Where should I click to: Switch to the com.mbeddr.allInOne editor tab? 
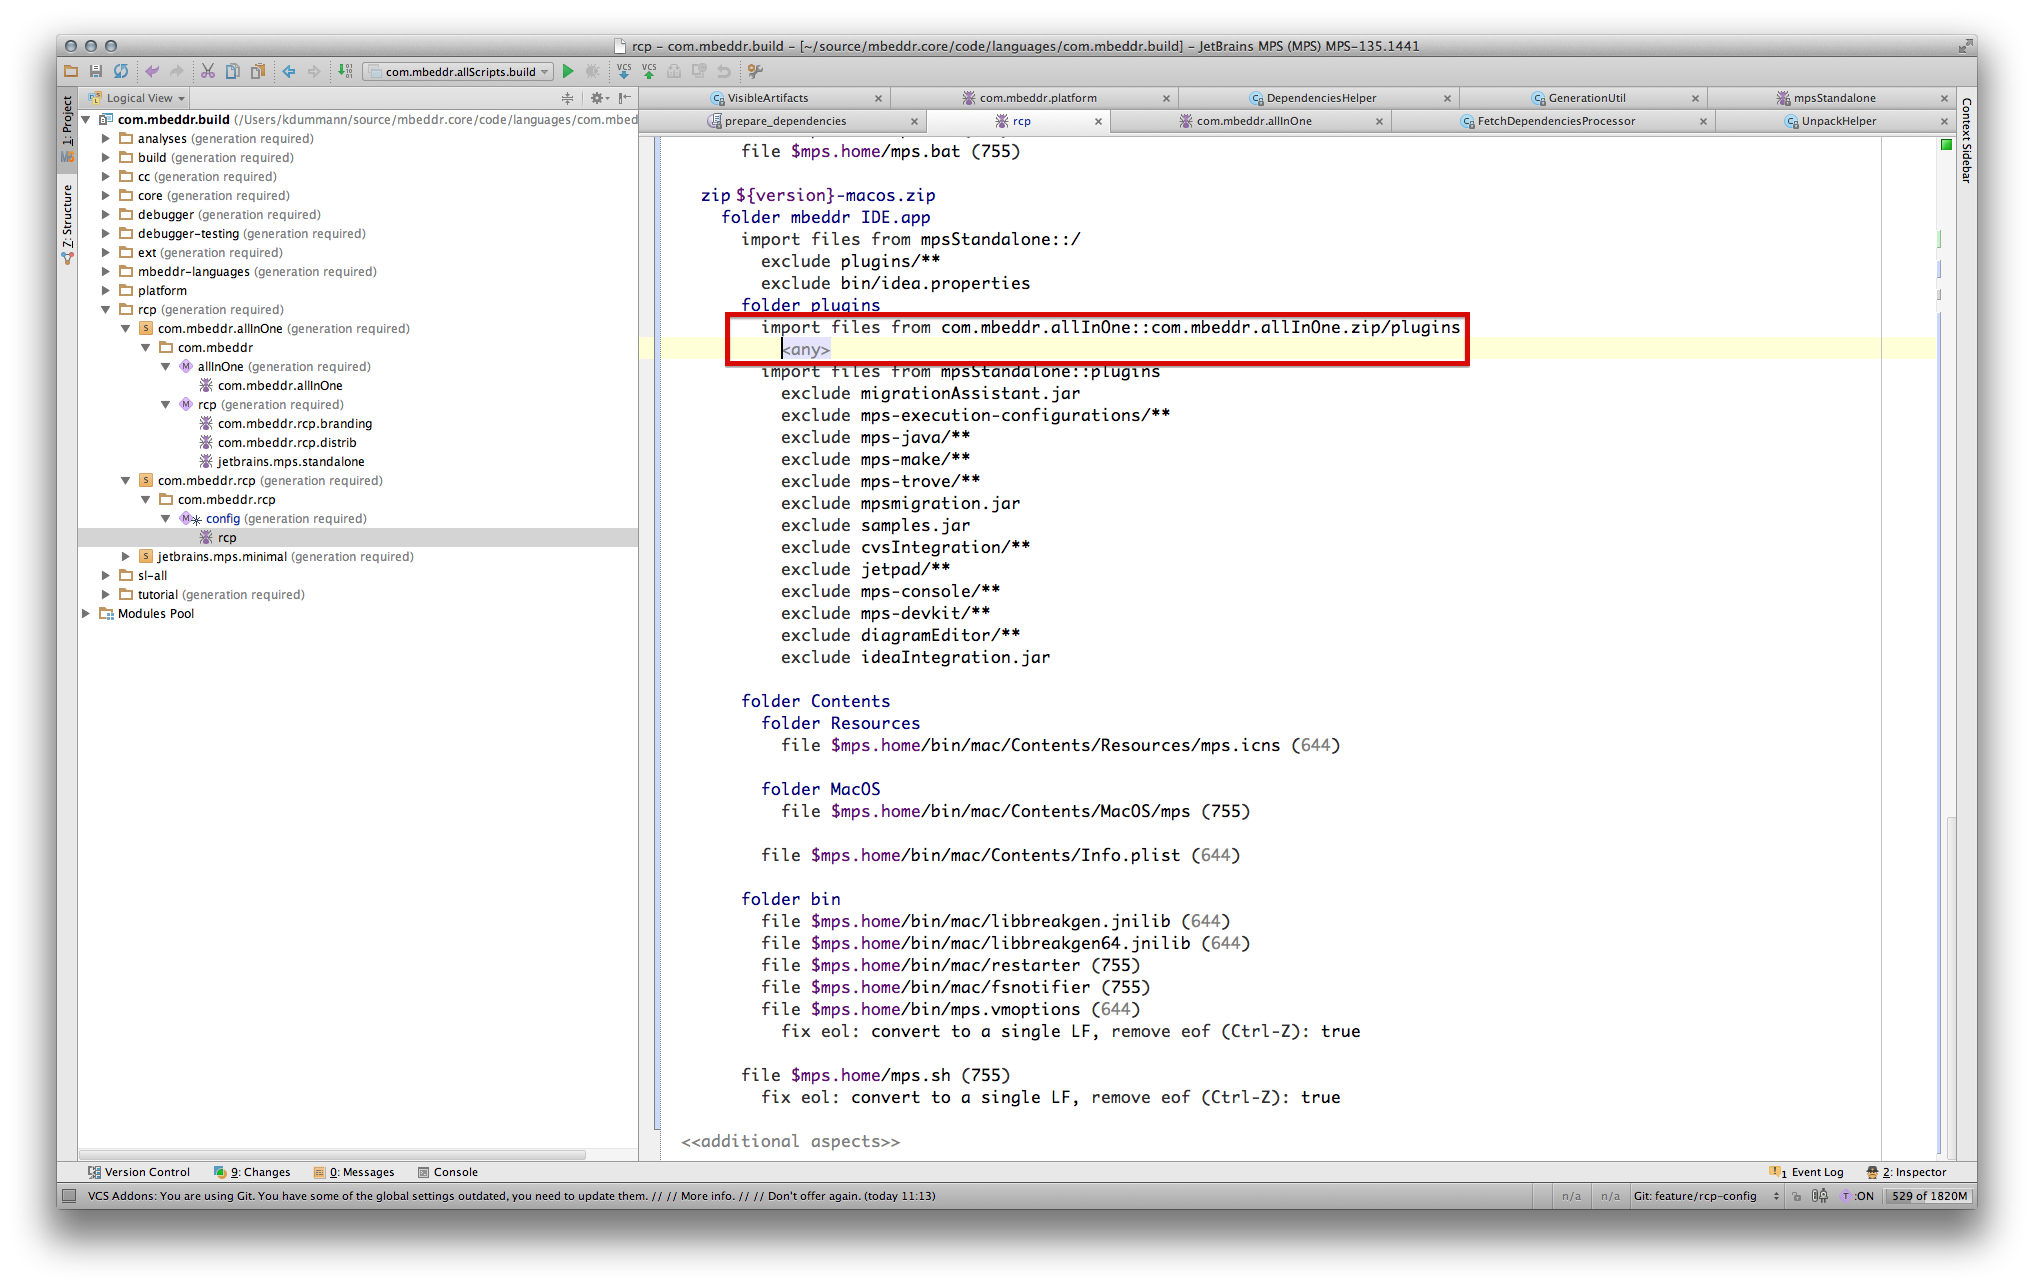click(1253, 121)
